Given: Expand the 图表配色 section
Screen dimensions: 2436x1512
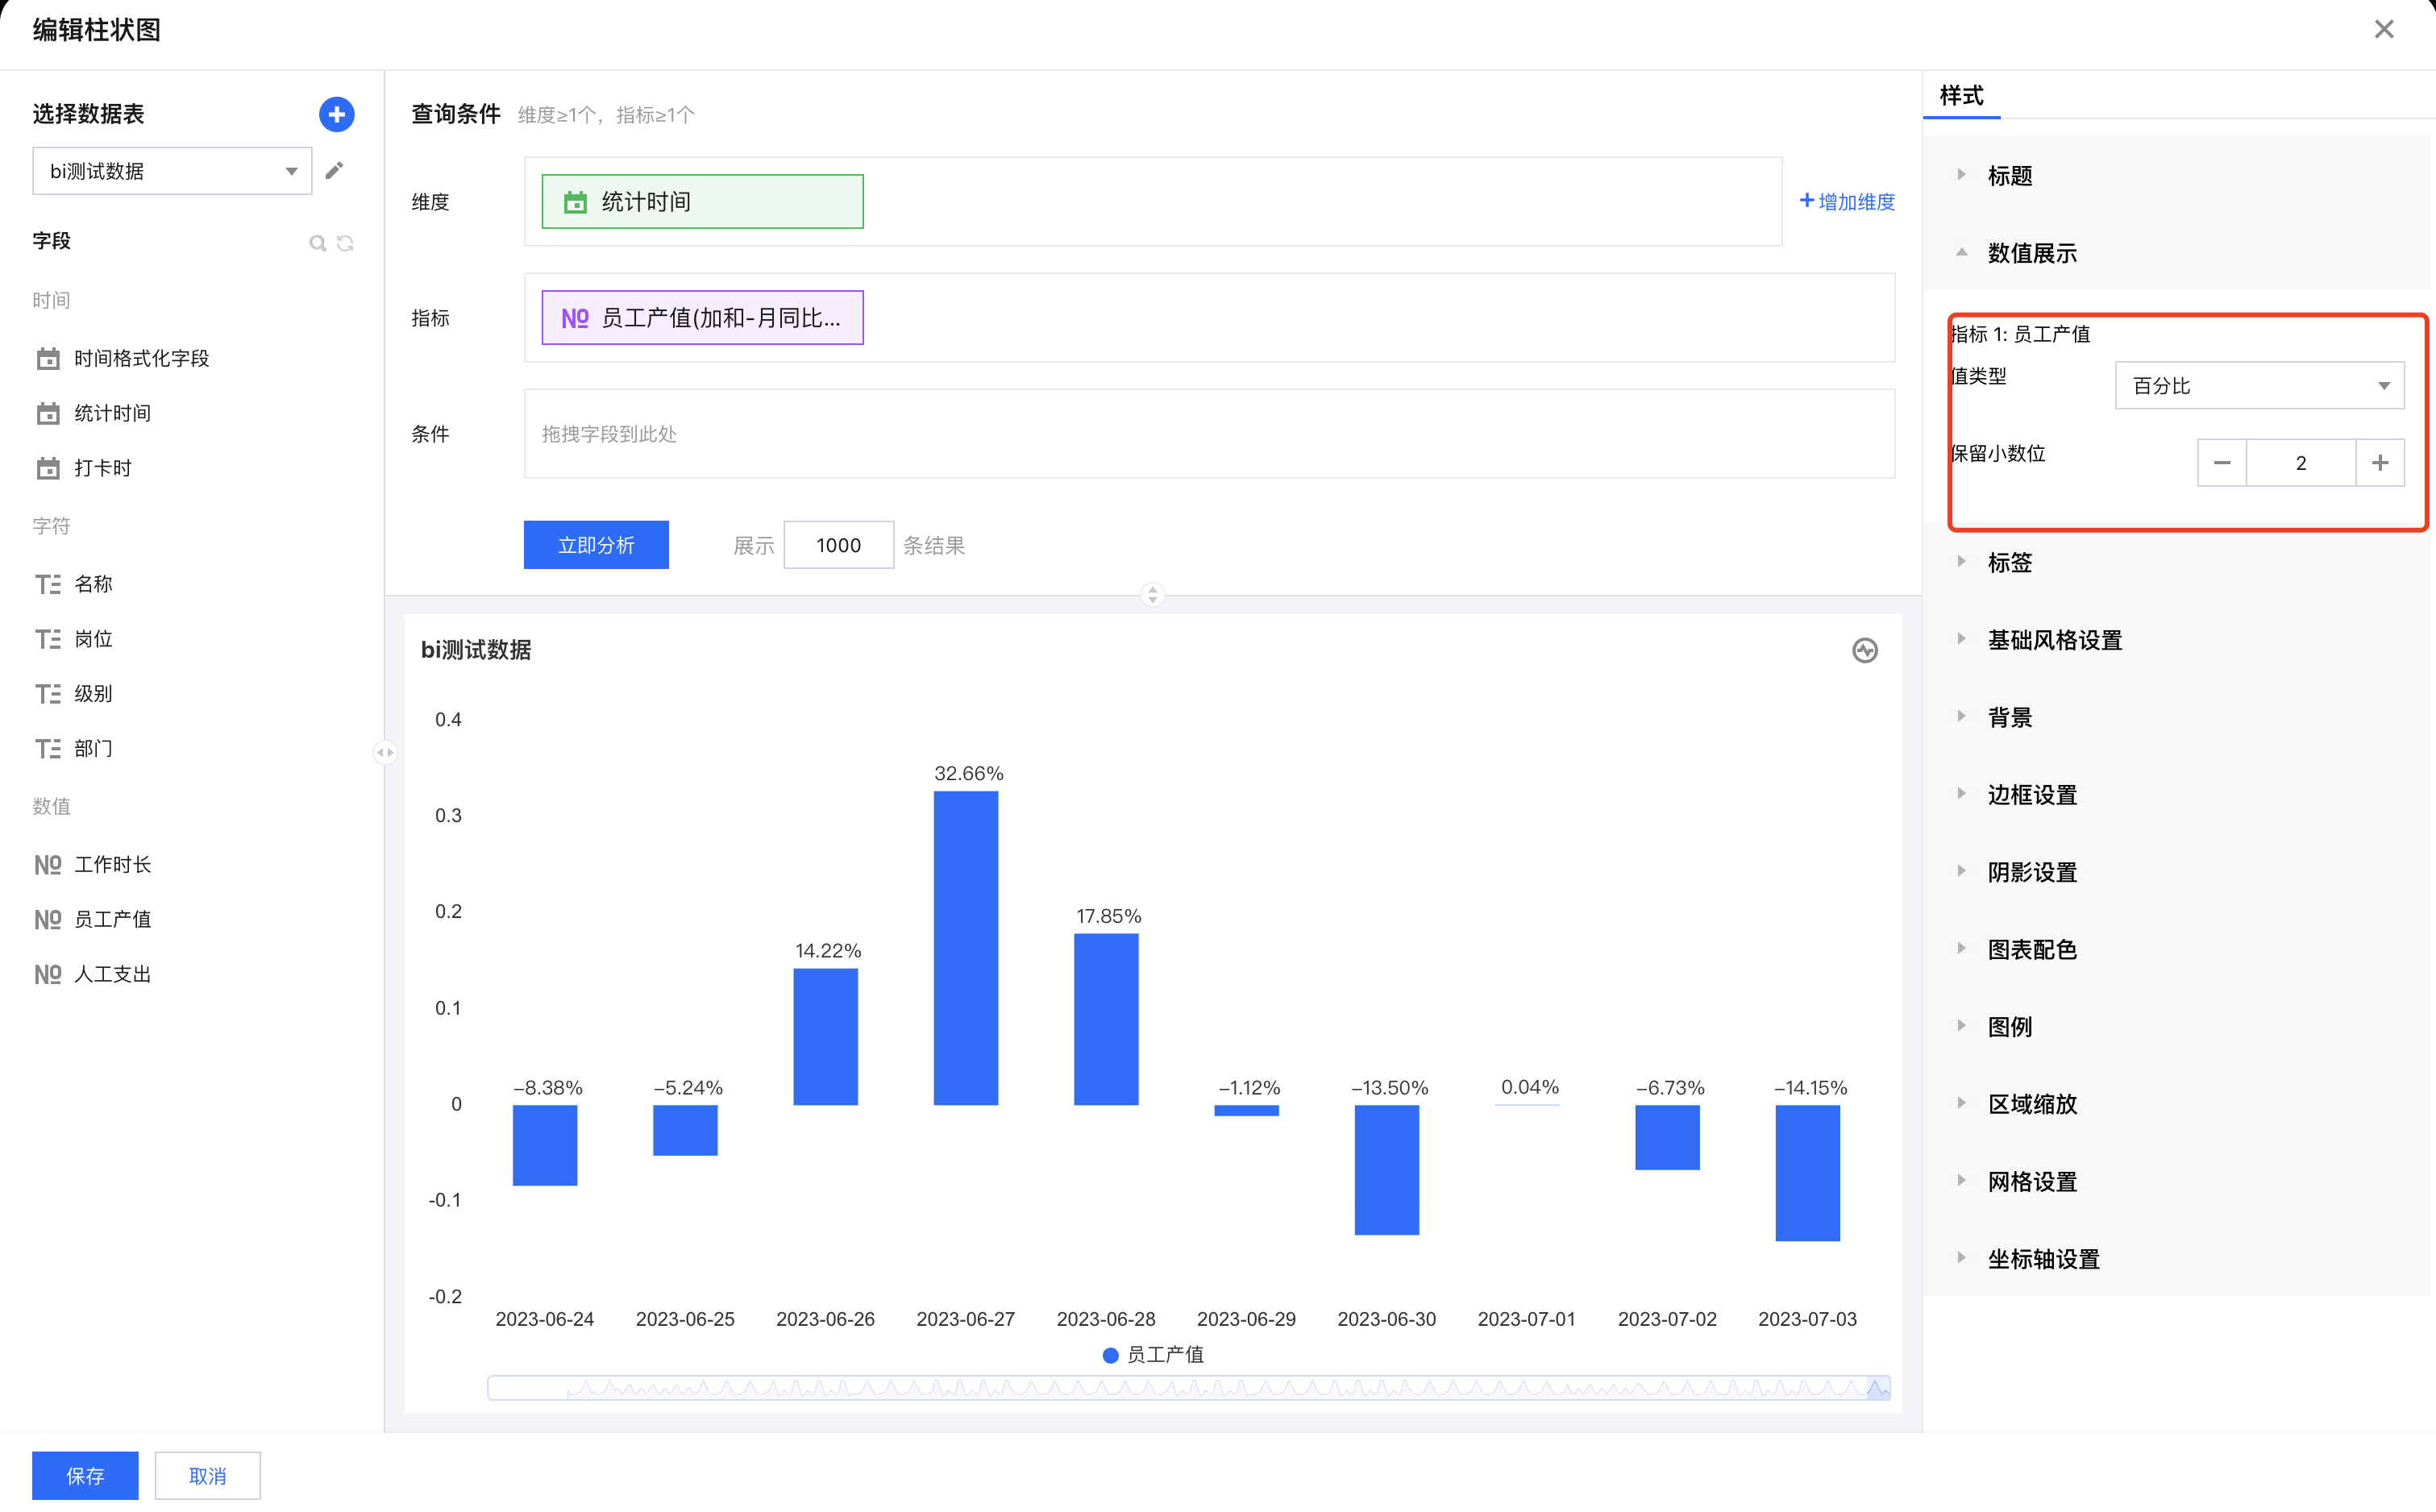Looking at the screenshot, I should coord(2032,949).
